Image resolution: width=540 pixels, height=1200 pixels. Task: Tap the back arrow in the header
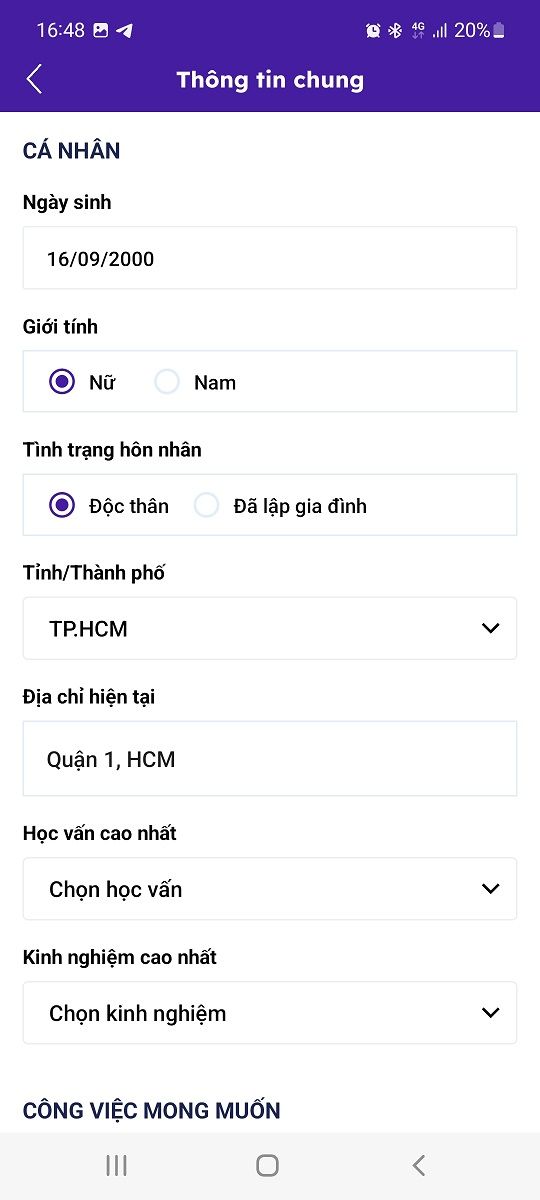pos(34,79)
